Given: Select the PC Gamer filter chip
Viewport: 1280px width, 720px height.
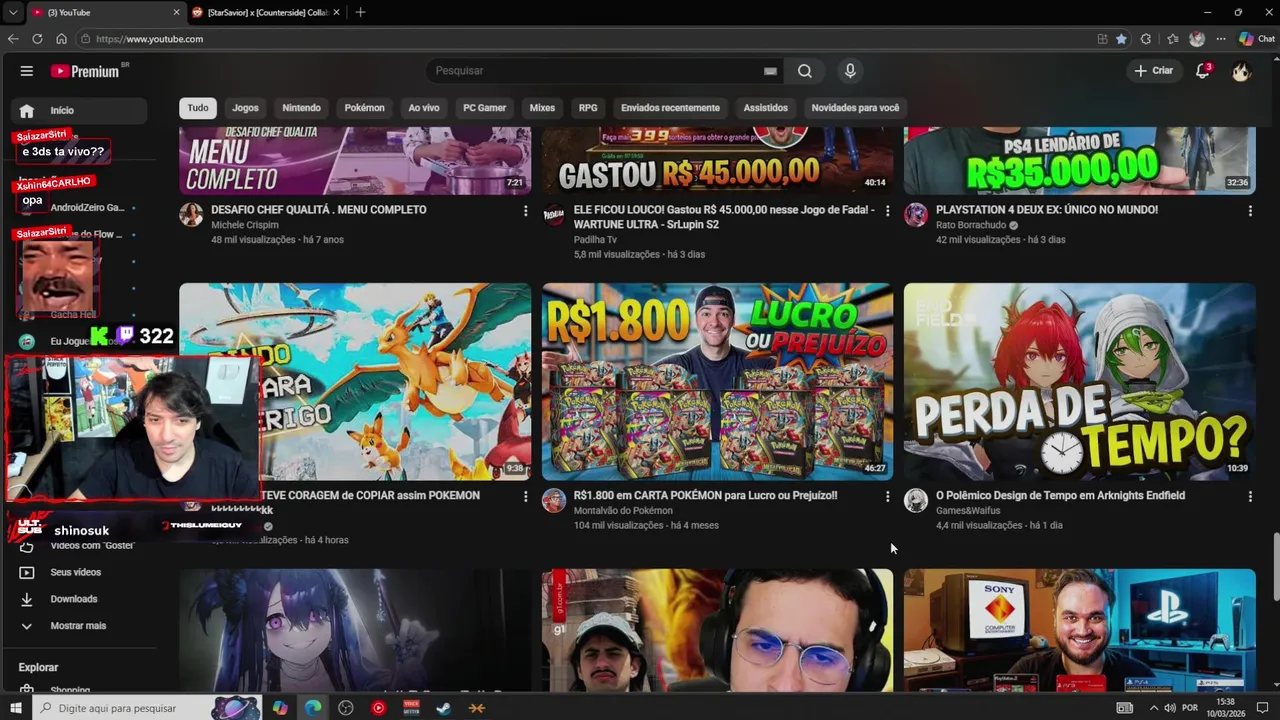Looking at the screenshot, I should pyautogui.click(x=484, y=108).
